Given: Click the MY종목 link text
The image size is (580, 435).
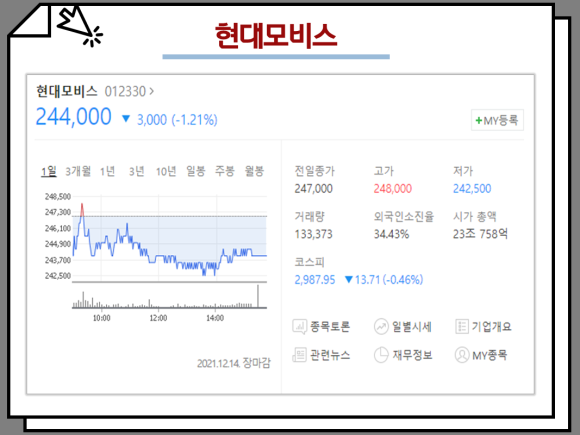Looking at the screenshot, I should (489, 355).
